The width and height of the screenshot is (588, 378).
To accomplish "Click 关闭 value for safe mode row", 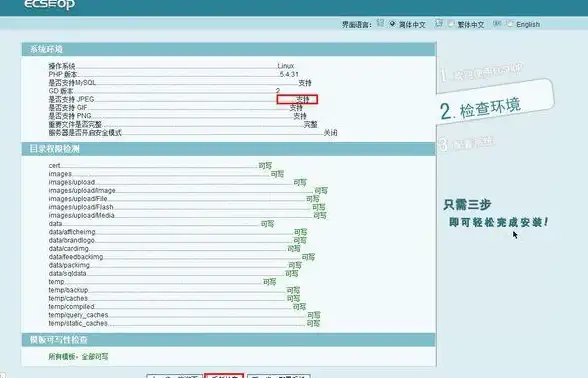I will coord(330,132).
